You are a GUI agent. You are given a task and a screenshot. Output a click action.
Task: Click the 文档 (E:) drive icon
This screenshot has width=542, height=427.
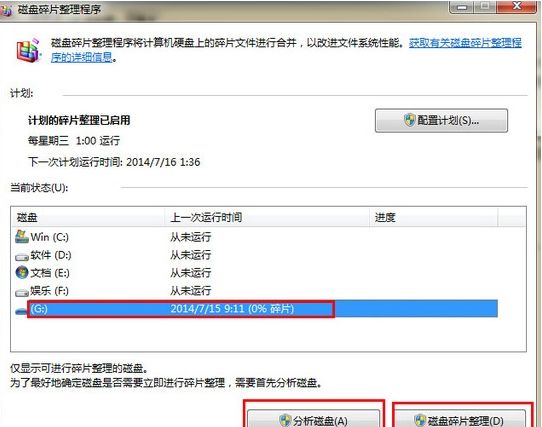pyautogui.click(x=22, y=272)
